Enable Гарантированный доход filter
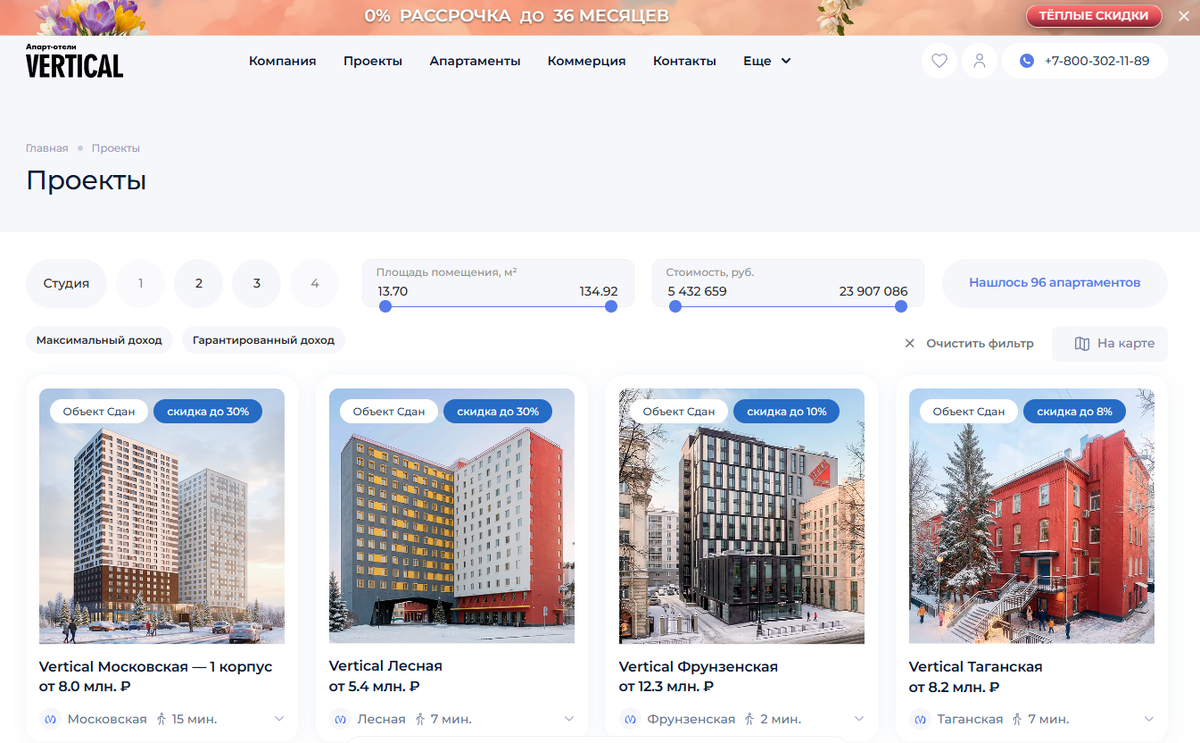The height and width of the screenshot is (743, 1200). 264,340
